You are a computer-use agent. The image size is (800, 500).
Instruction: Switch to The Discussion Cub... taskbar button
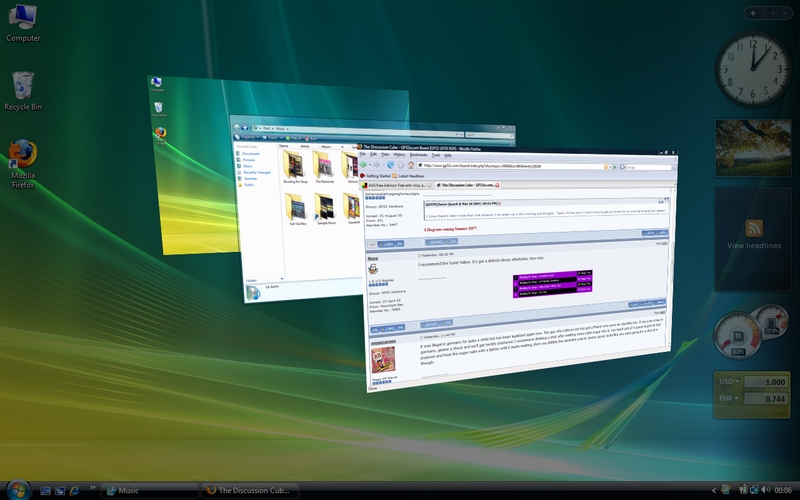click(x=249, y=490)
